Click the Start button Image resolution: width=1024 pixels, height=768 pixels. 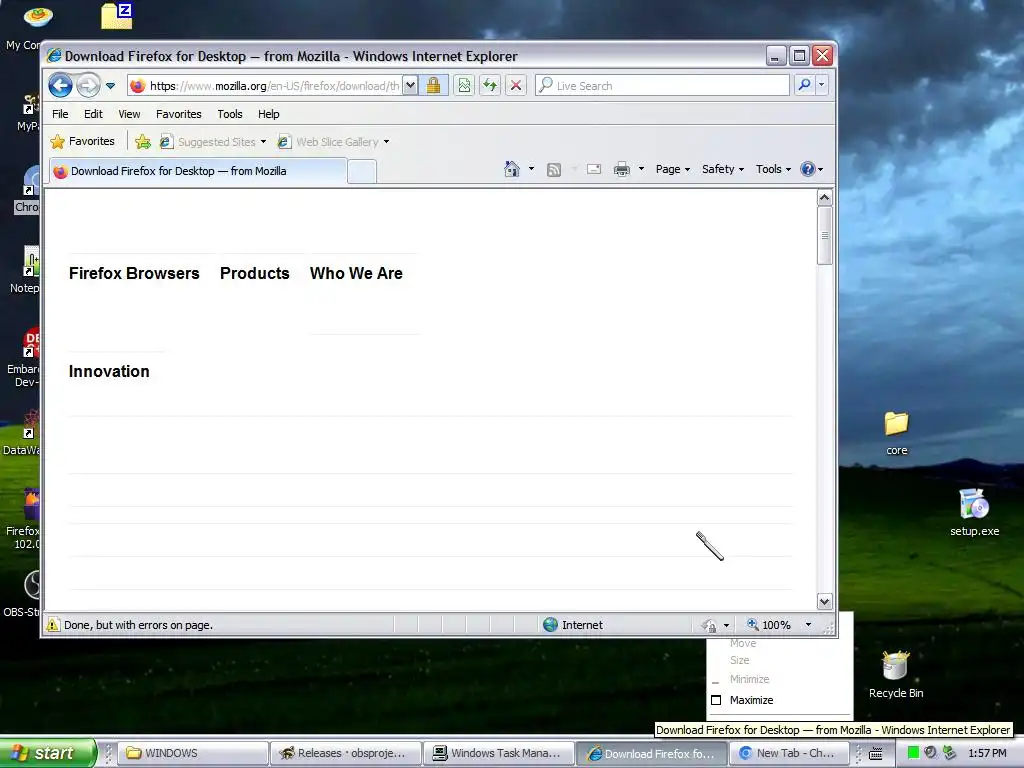(x=47, y=753)
